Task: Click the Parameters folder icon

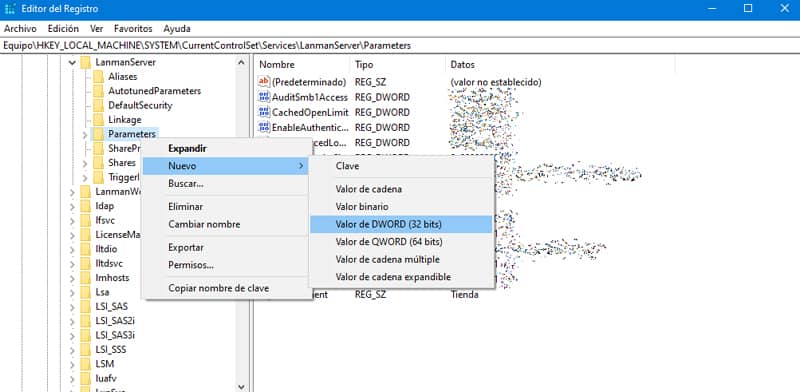Action: (98, 134)
